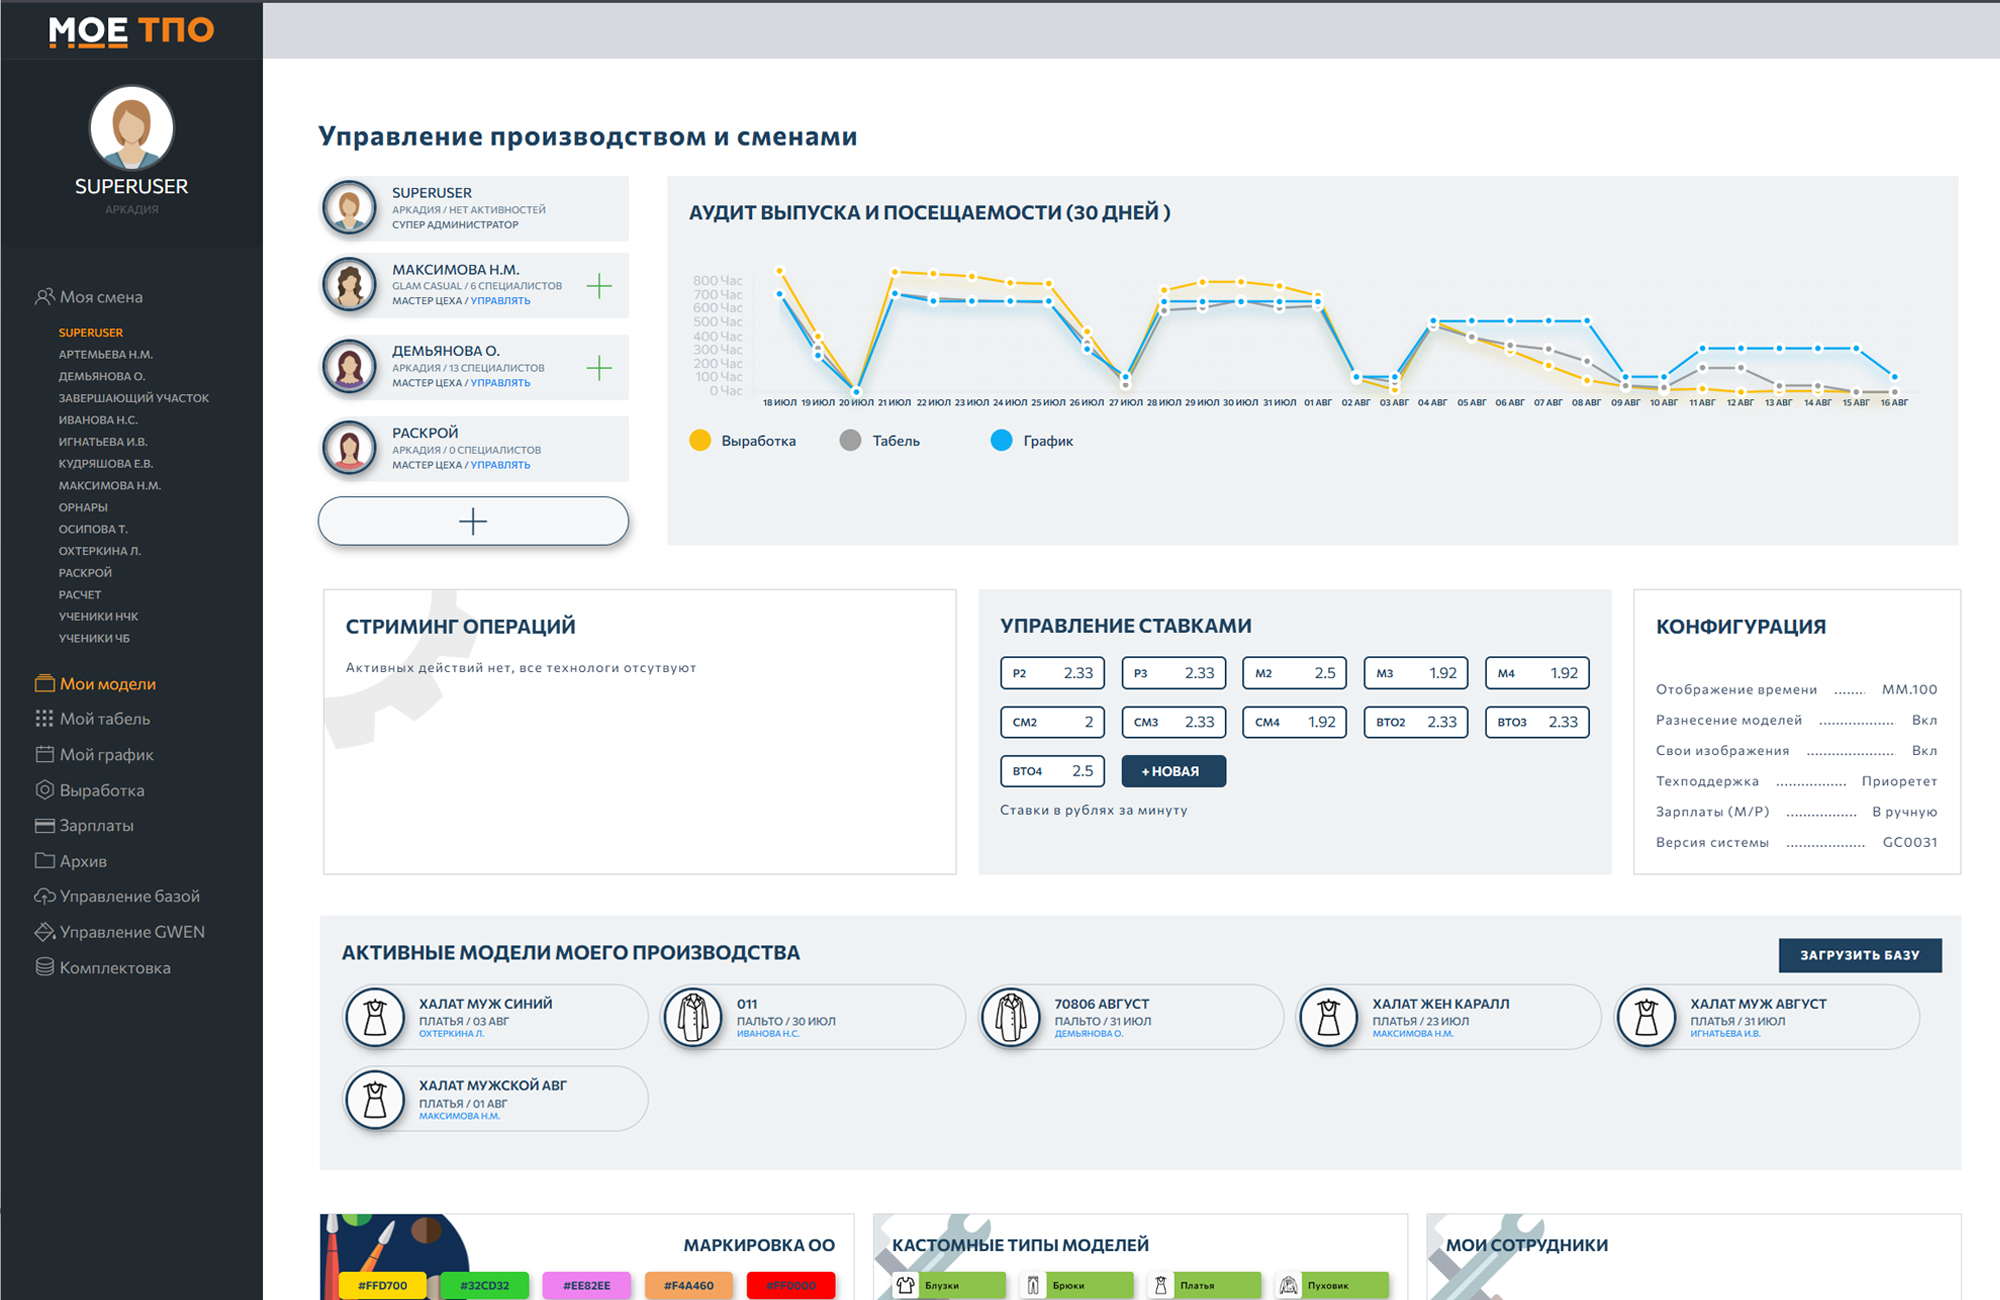Viewport: 2000px width, 1300px height.
Task: Select SUPERUSER in the Моя смена list
Action: [91, 333]
